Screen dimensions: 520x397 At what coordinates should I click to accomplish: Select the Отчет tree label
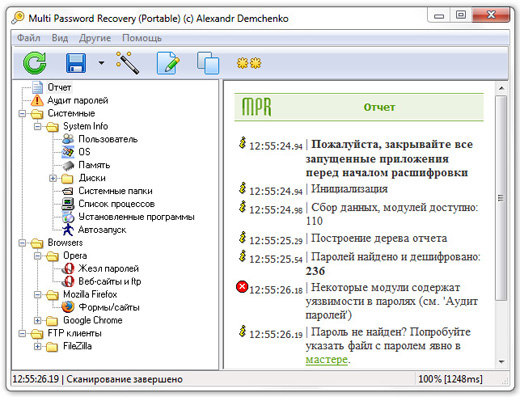[59, 87]
